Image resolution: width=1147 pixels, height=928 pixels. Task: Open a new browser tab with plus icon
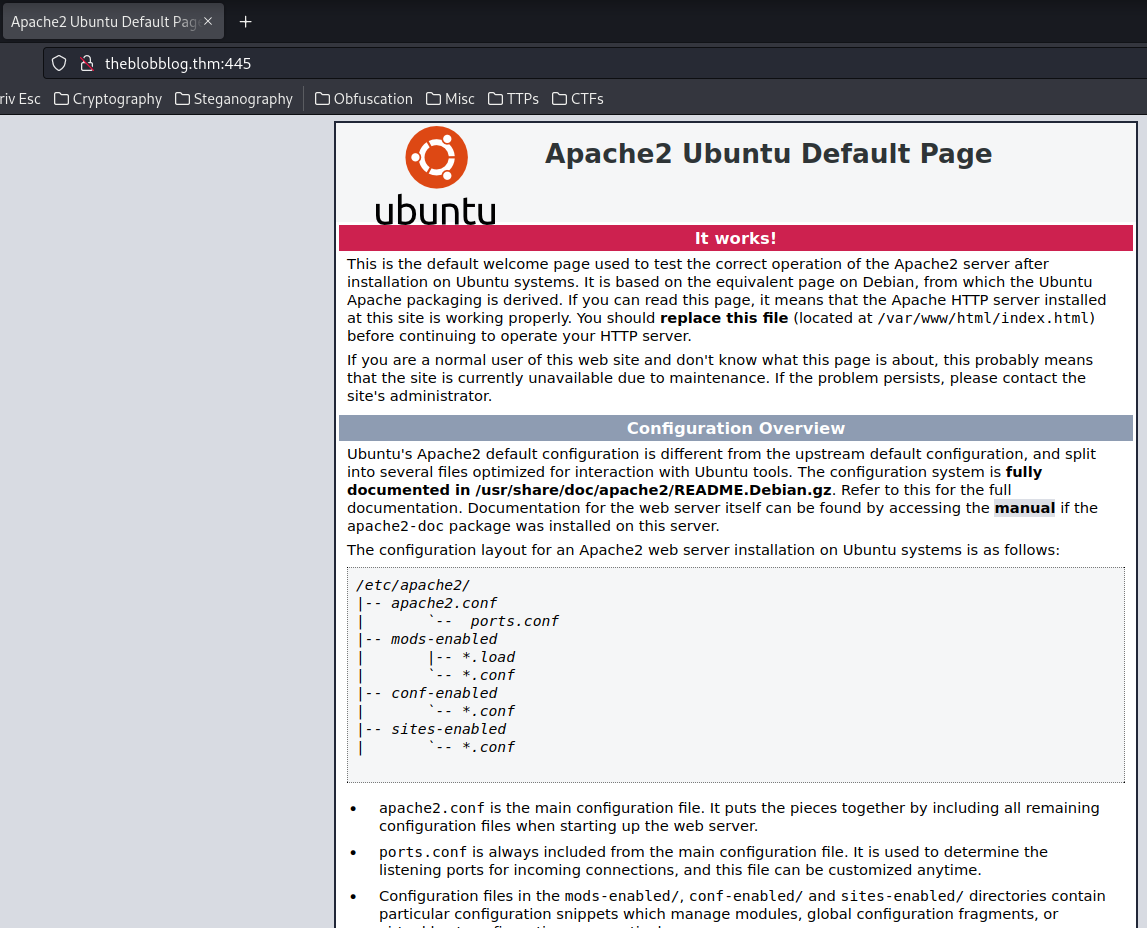pos(246,22)
